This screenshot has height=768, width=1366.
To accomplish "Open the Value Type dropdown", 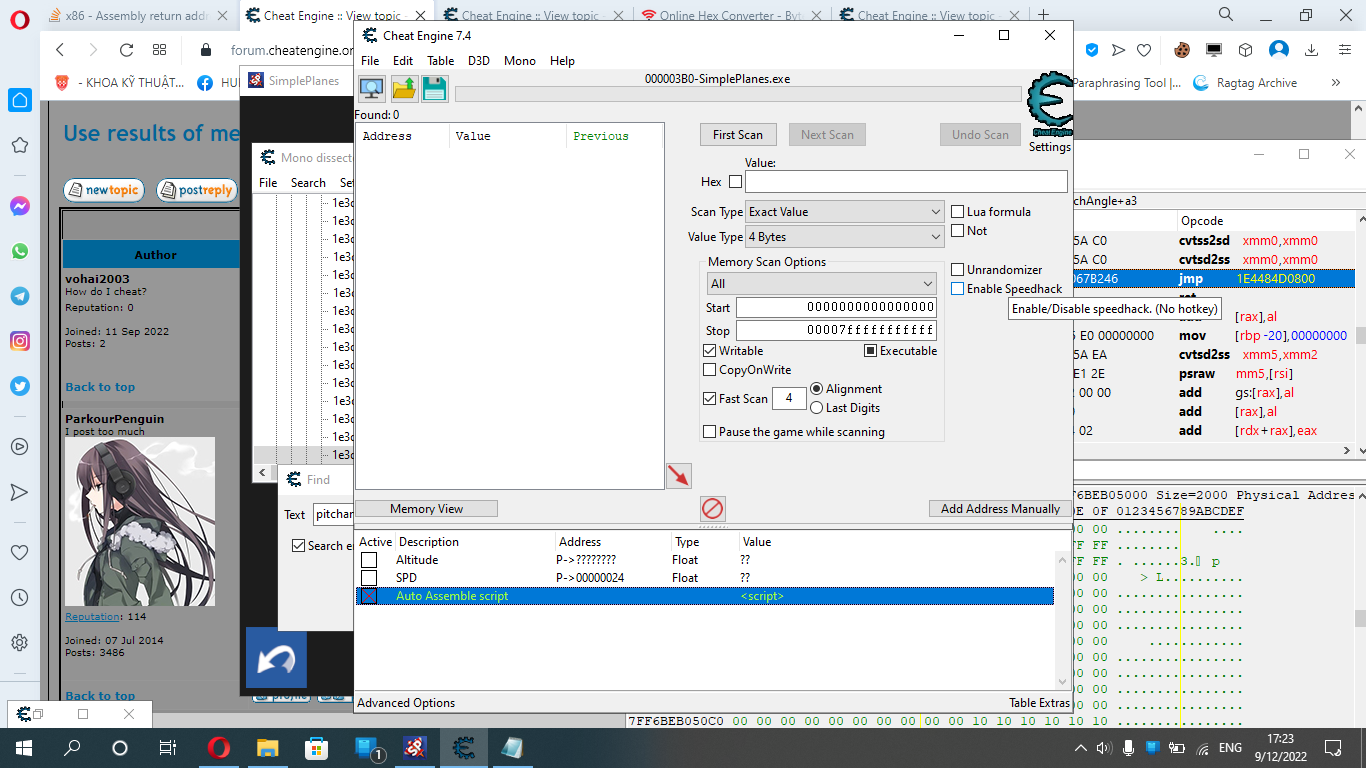I will [845, 237].
